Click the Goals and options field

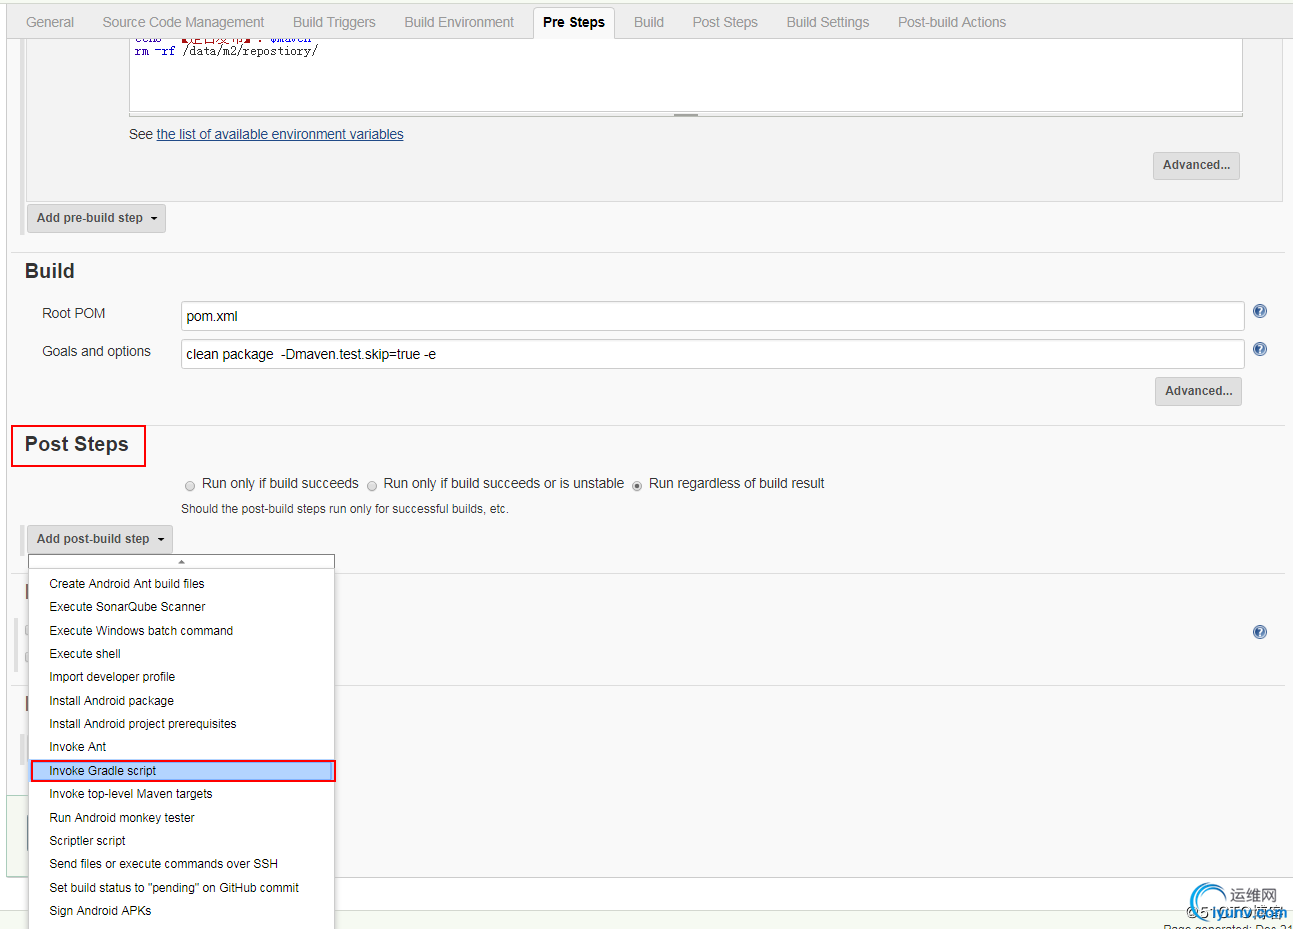pos(713,354)
